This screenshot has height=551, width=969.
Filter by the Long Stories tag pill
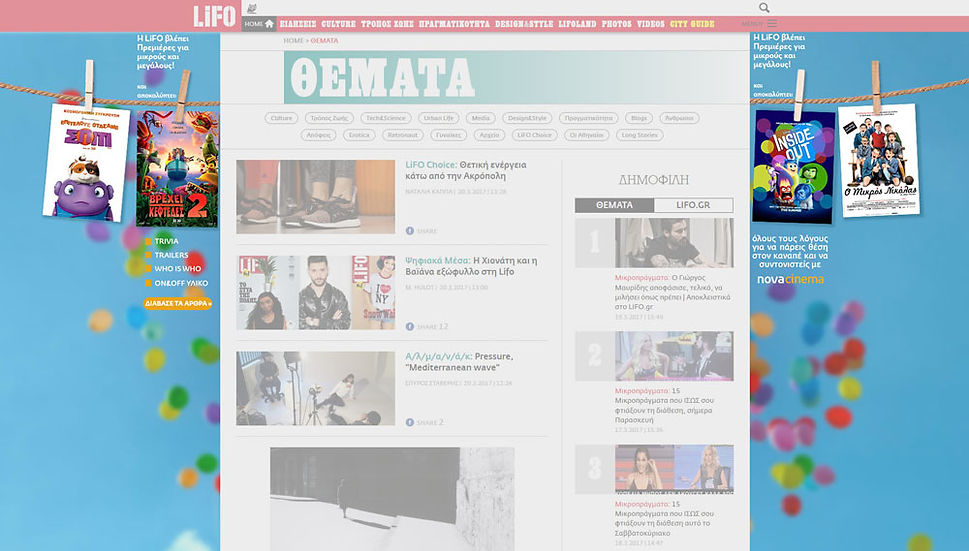640,135
